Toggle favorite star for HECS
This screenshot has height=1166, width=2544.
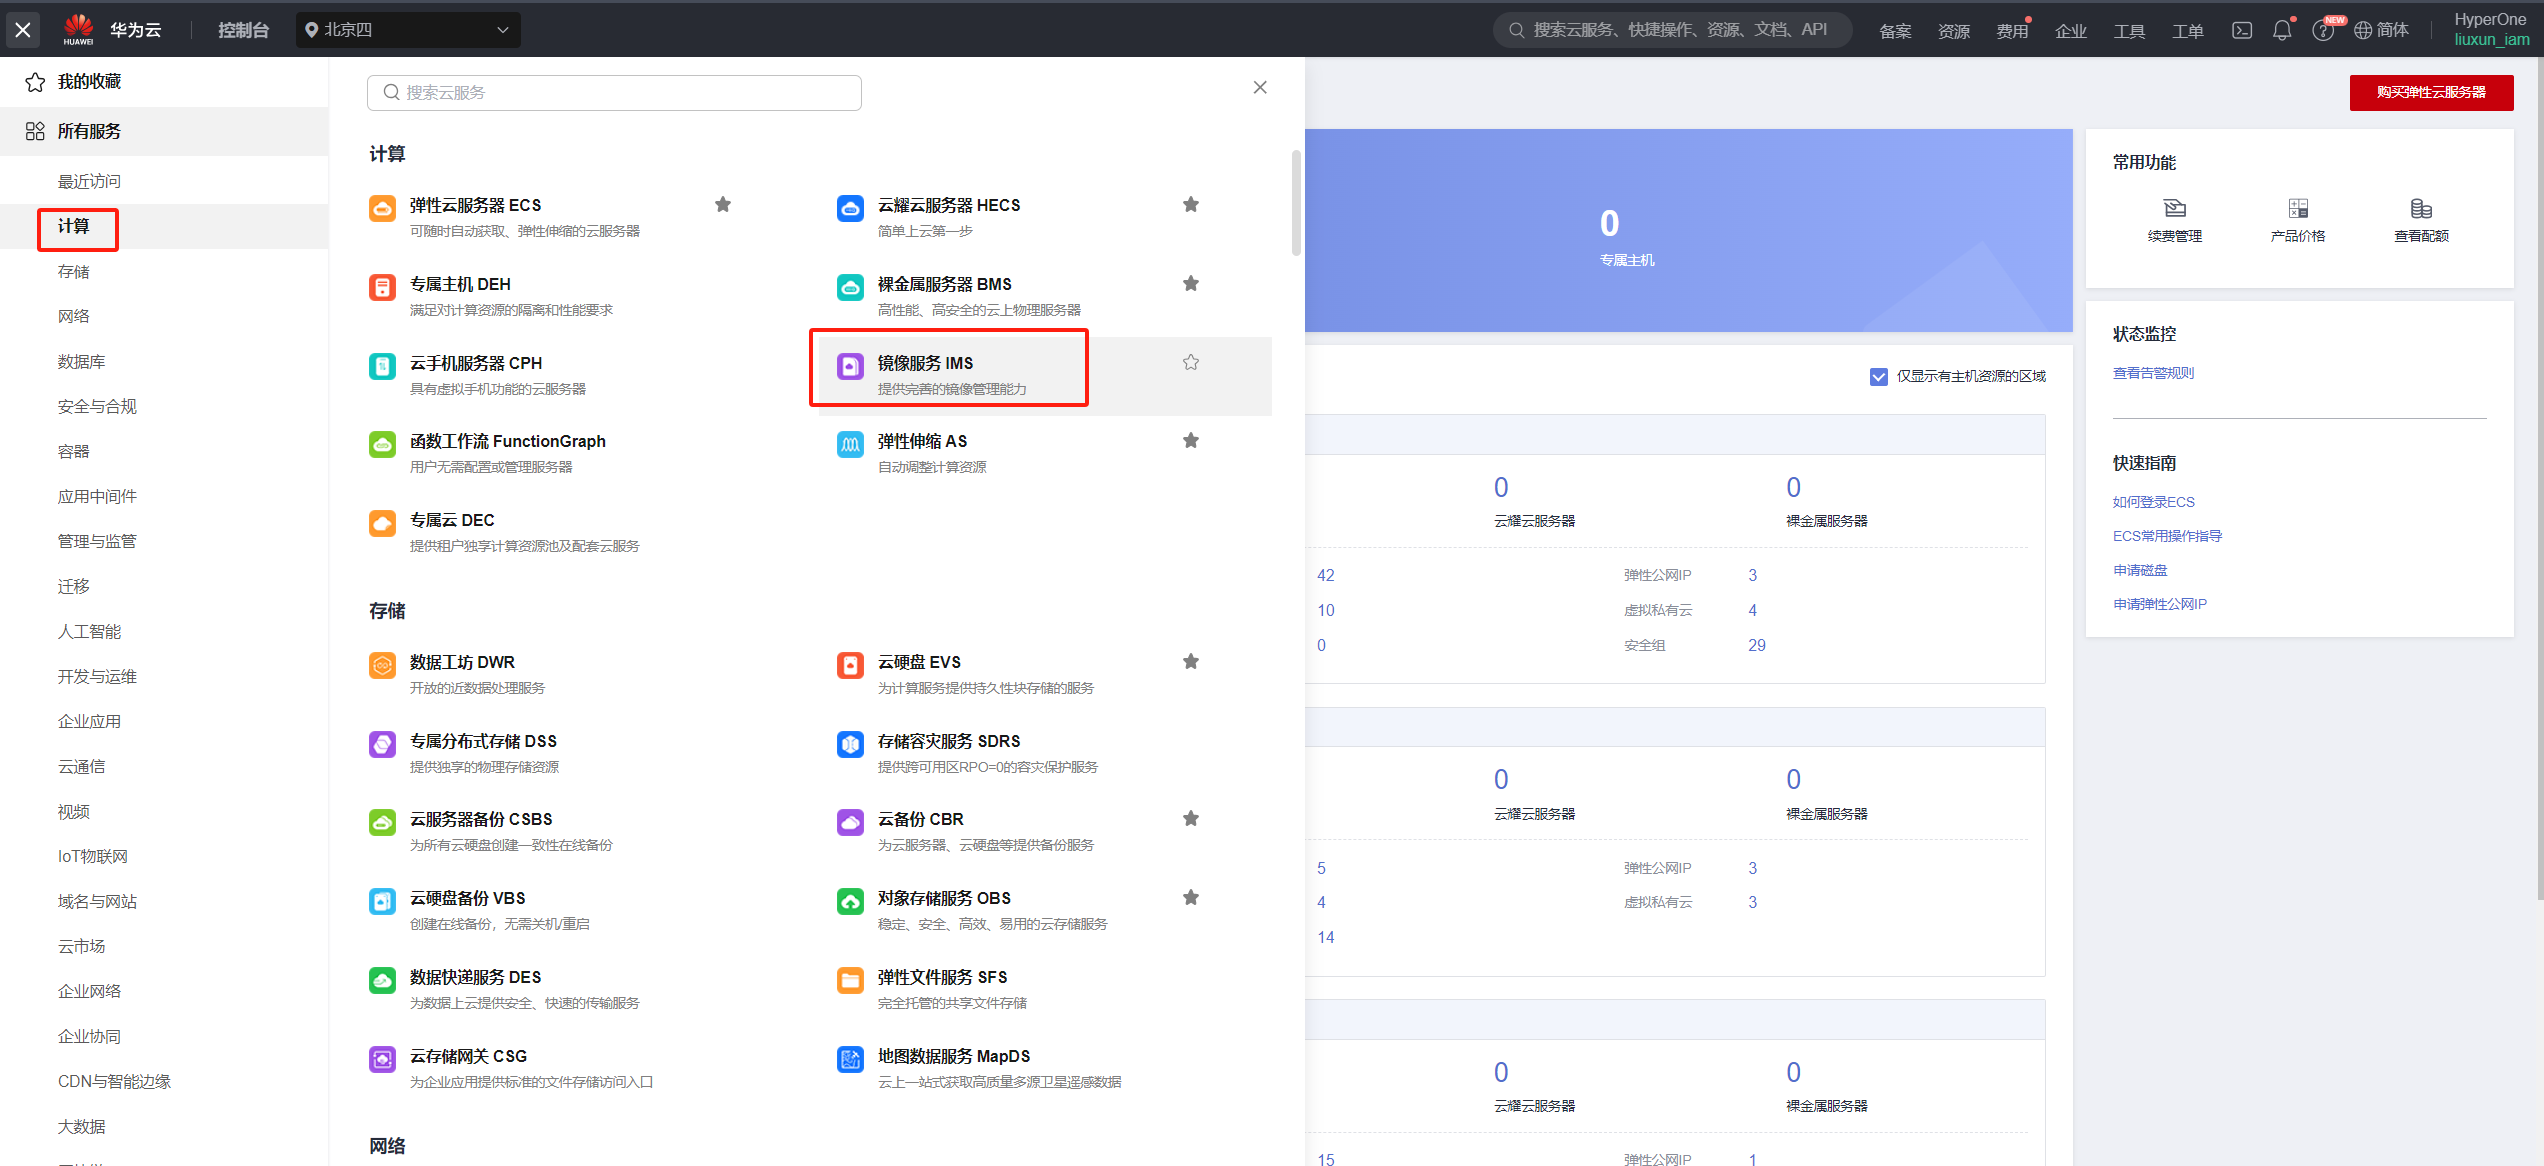[x=1191, y=204]
